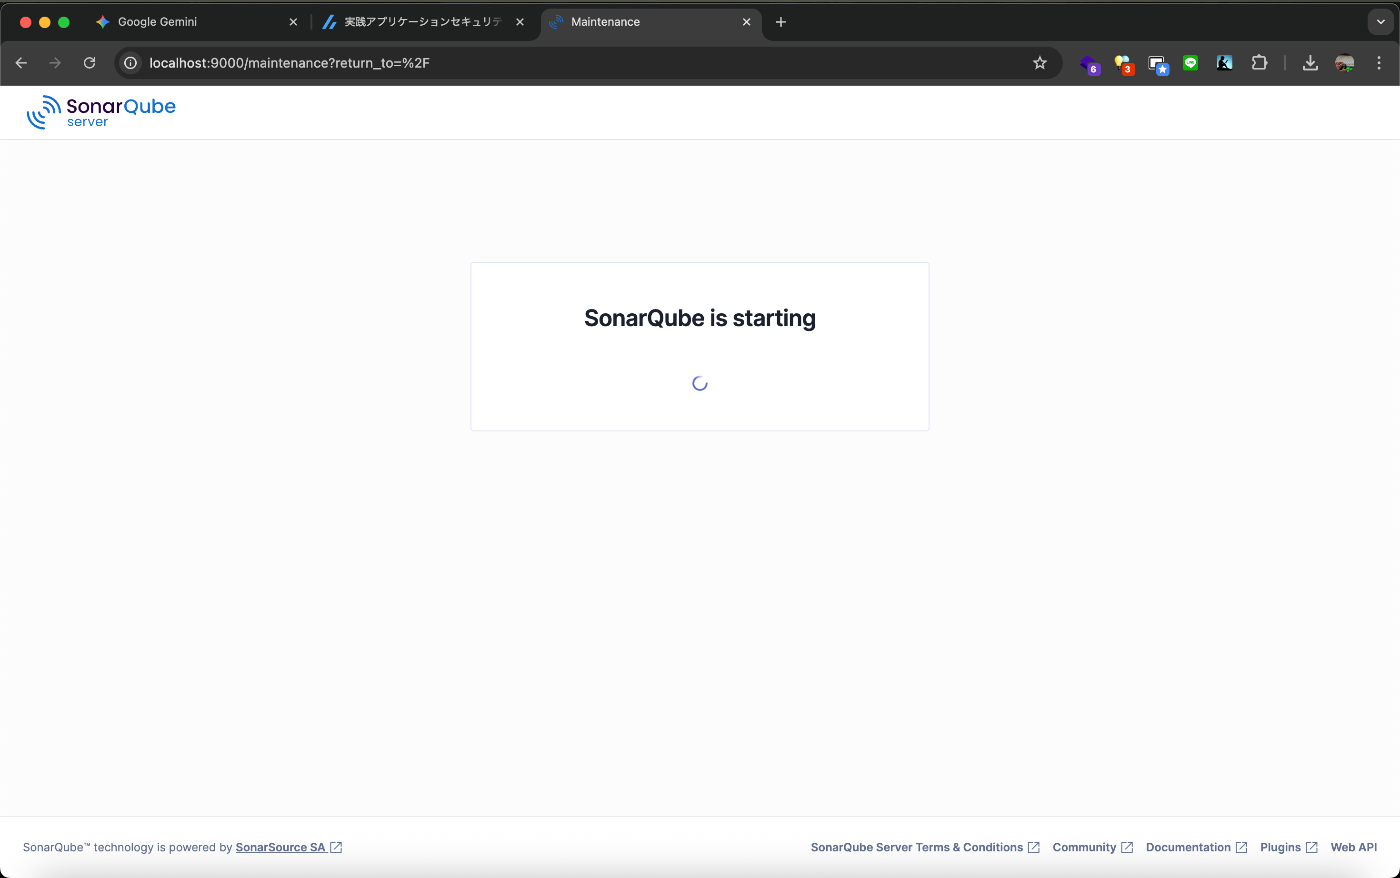
Task: Close the Google Gemini tab
Action: [x=293, y=22]
